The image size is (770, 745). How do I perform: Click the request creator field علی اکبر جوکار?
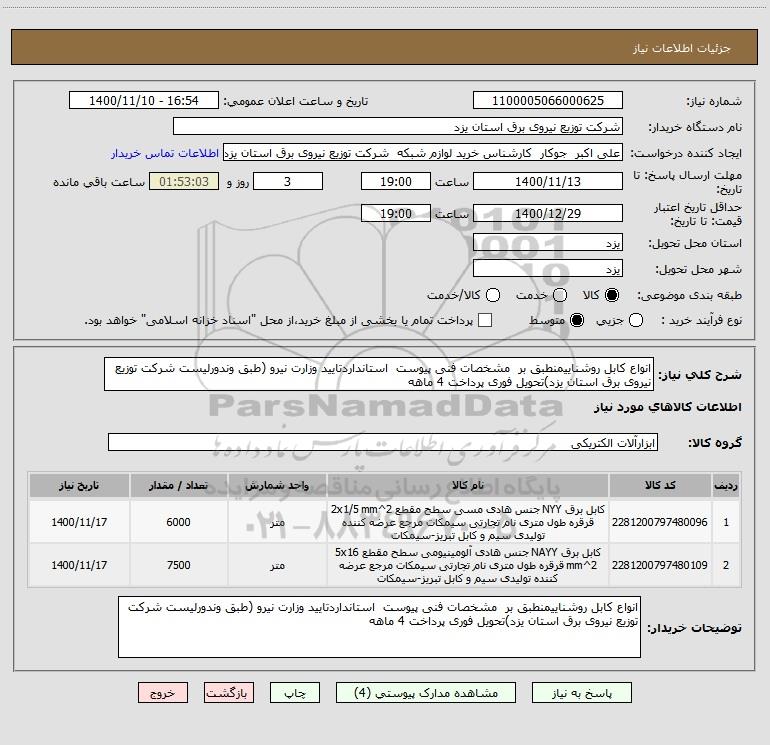pos(423,153)
